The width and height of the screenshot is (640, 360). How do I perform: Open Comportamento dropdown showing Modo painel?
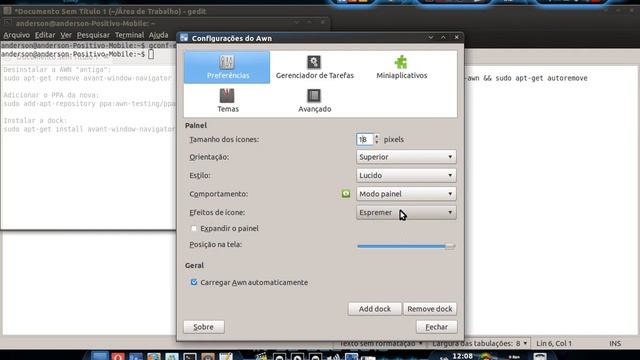406,194
